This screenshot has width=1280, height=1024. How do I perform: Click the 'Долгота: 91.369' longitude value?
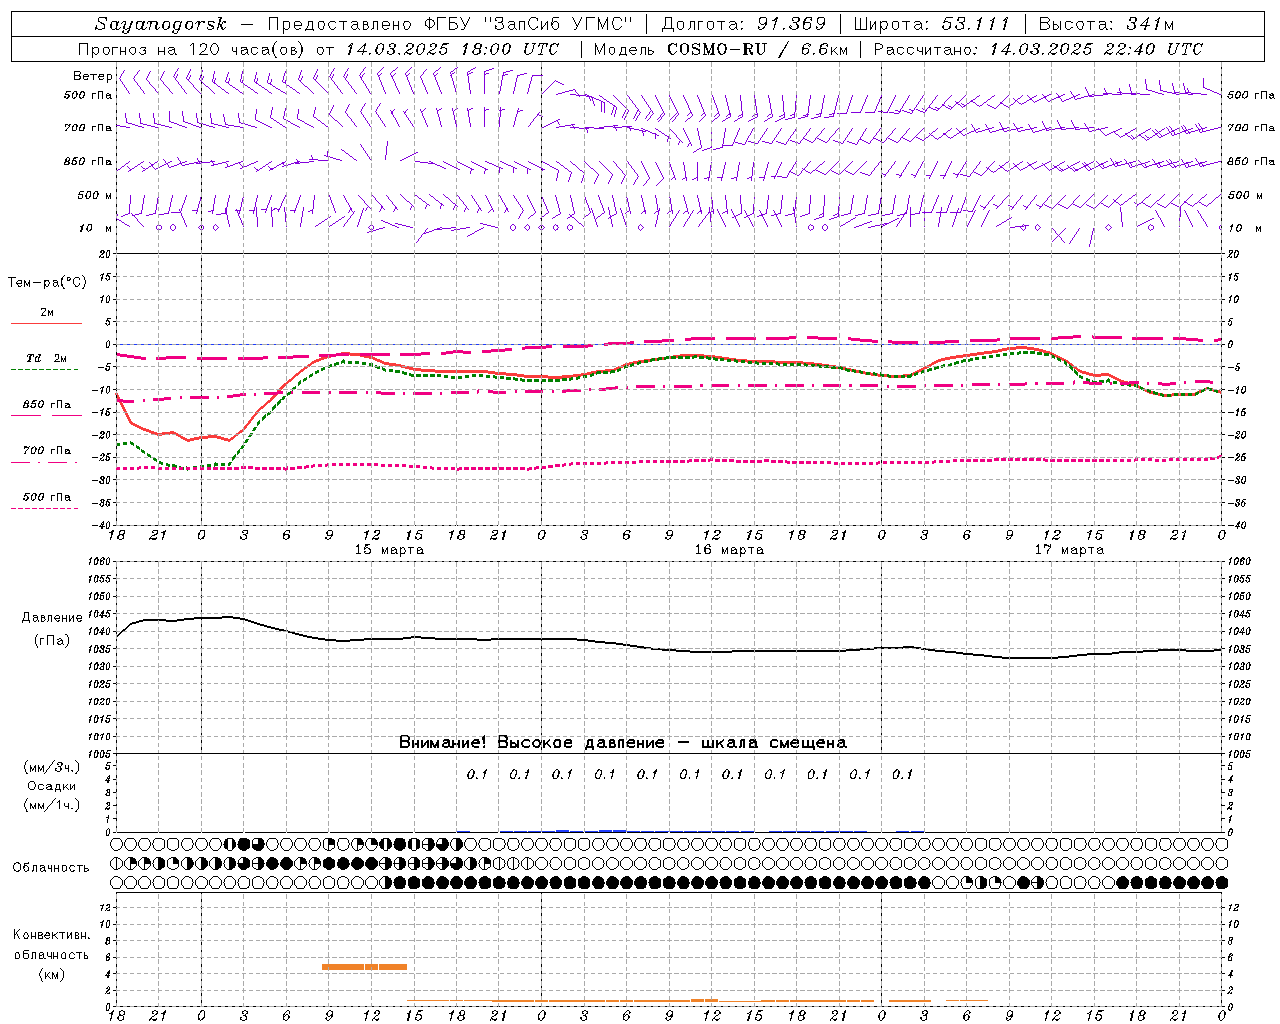click(x=744, y=24)
